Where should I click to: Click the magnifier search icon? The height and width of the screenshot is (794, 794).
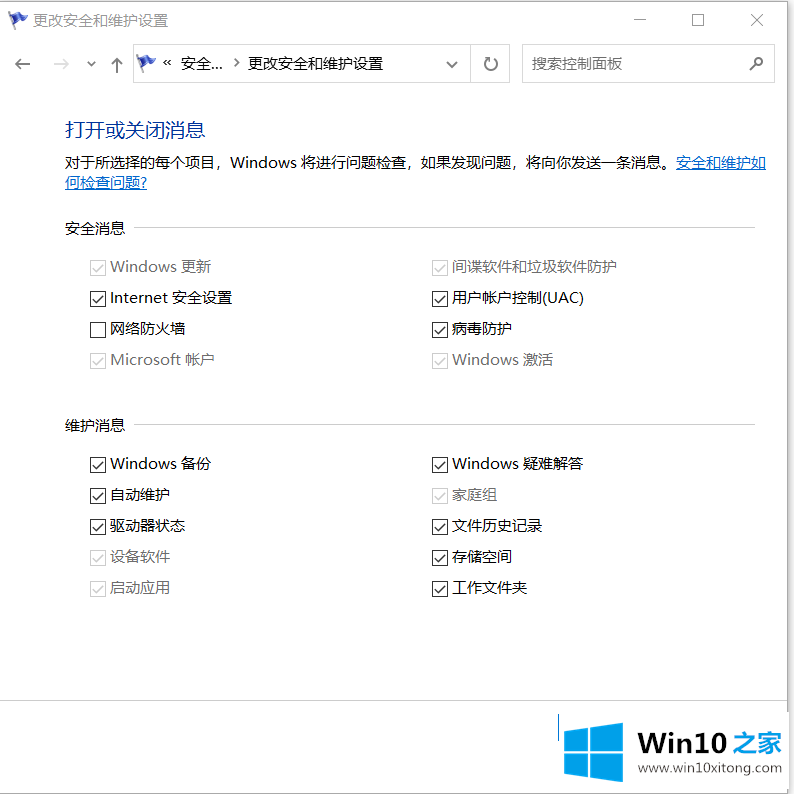tap(756, 64)
